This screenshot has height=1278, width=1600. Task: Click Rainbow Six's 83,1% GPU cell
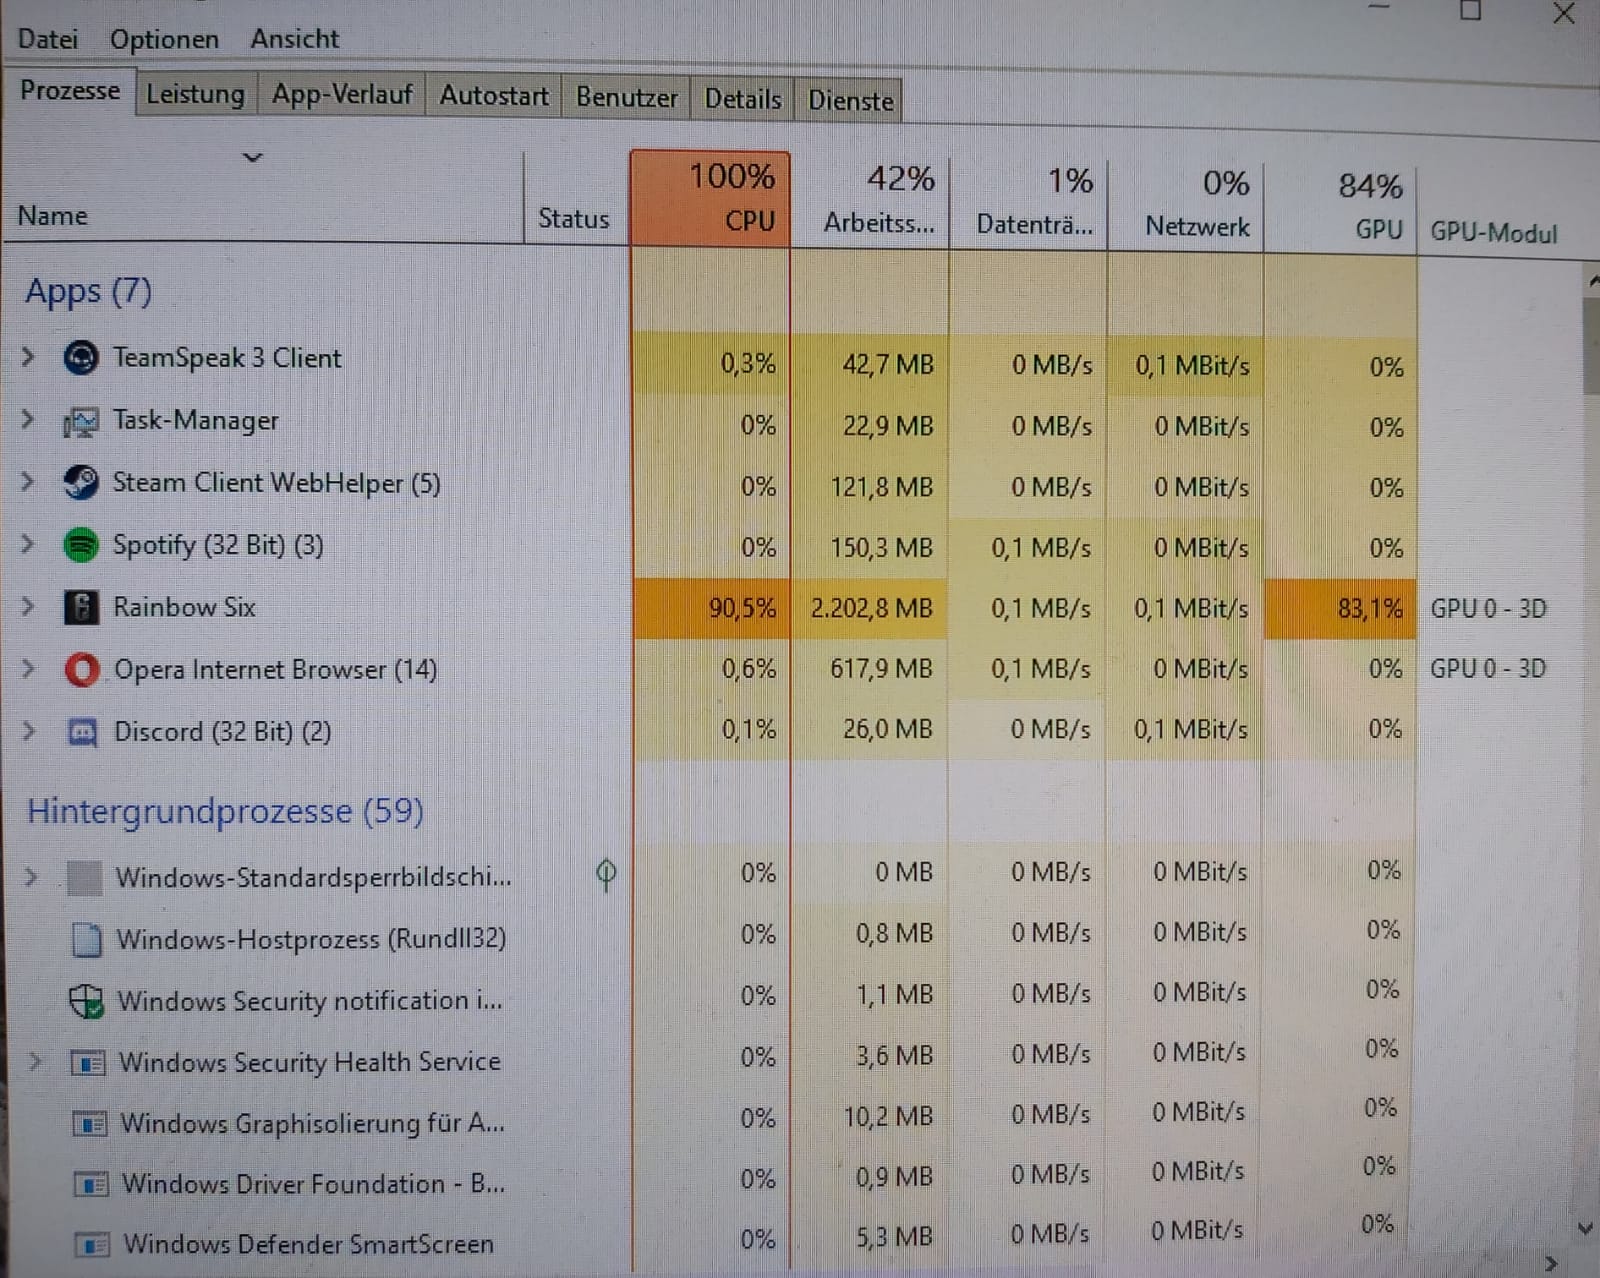coord(1340,609)
